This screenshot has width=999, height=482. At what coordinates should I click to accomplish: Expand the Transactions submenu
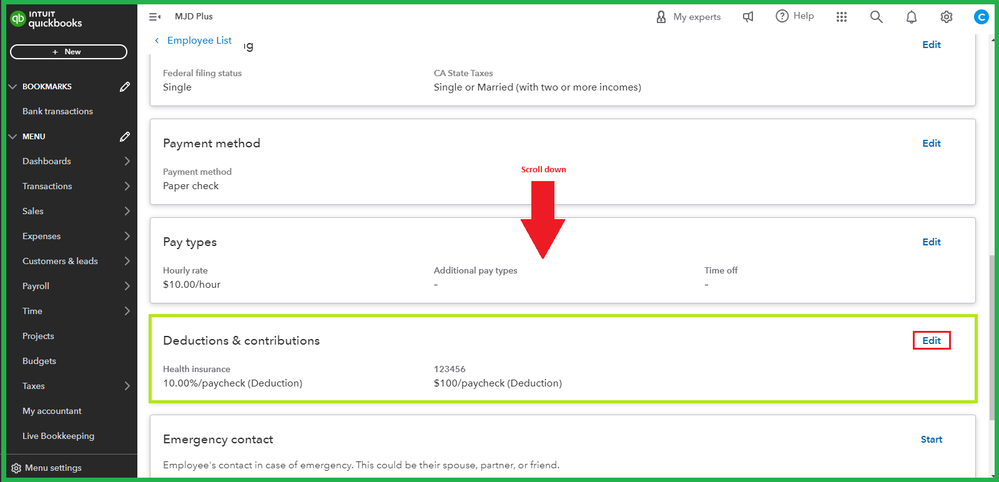pyautogui.click(x=127, y=186)
